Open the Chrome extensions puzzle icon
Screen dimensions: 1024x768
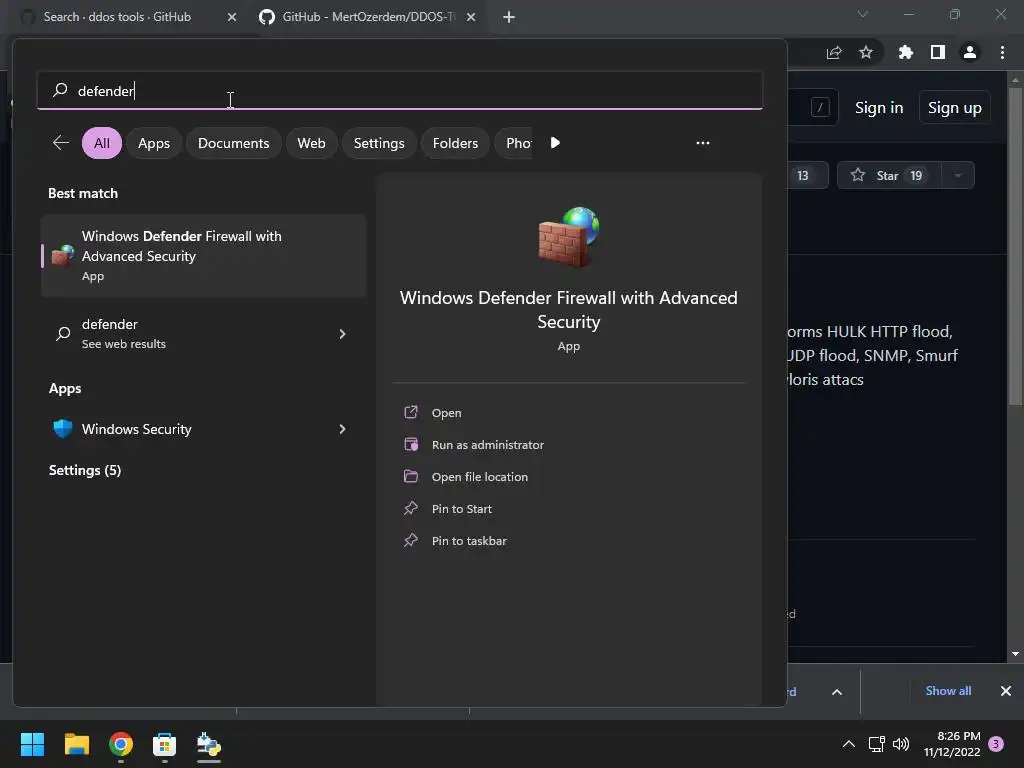click(x=905, y=52)
